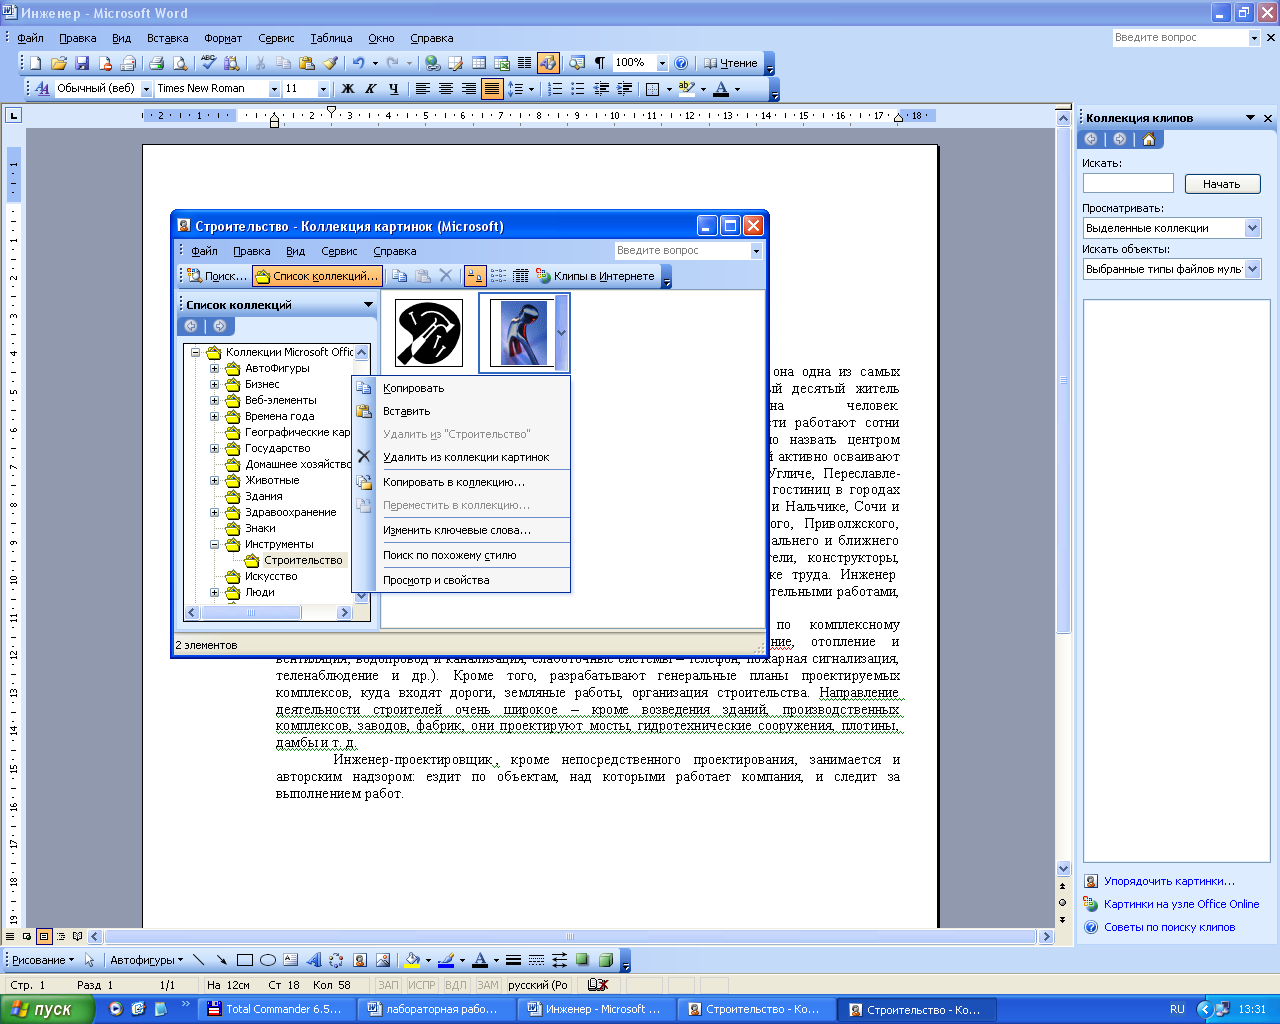Click the Home icon in Clip Art pane
The image size is (1280, 1024).
(1149, 139)
